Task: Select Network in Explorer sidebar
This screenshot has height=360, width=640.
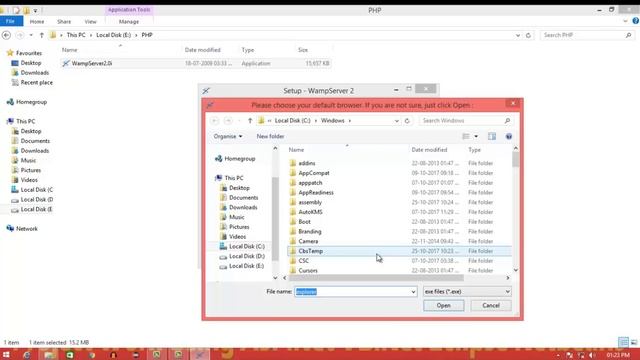Action: click(27, 229)
